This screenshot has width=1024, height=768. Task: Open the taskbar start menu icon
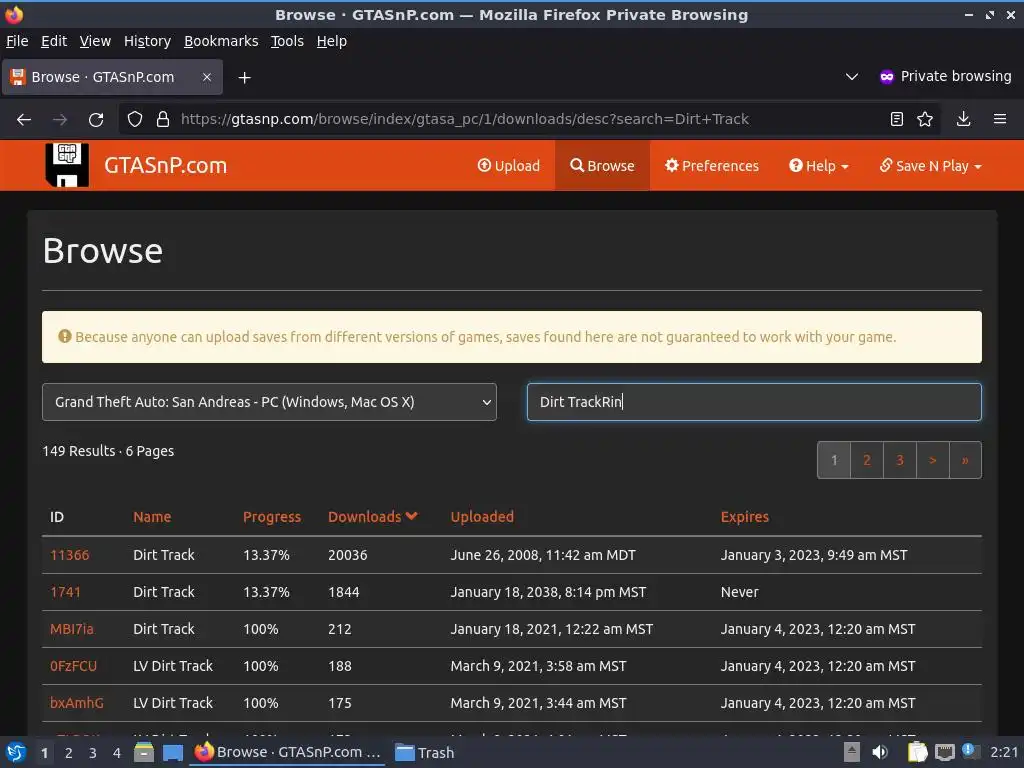pyautogui.click(x=15, y=752)
